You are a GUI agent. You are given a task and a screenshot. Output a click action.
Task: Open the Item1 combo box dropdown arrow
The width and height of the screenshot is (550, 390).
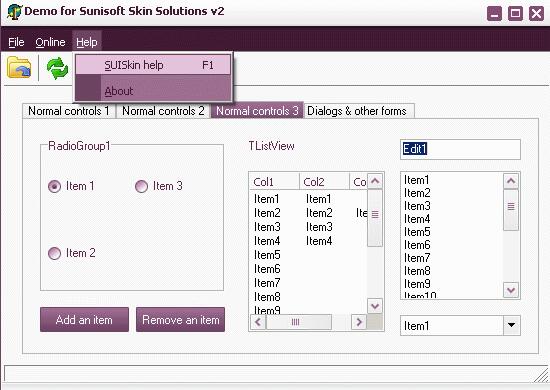[x=511, y=325]
